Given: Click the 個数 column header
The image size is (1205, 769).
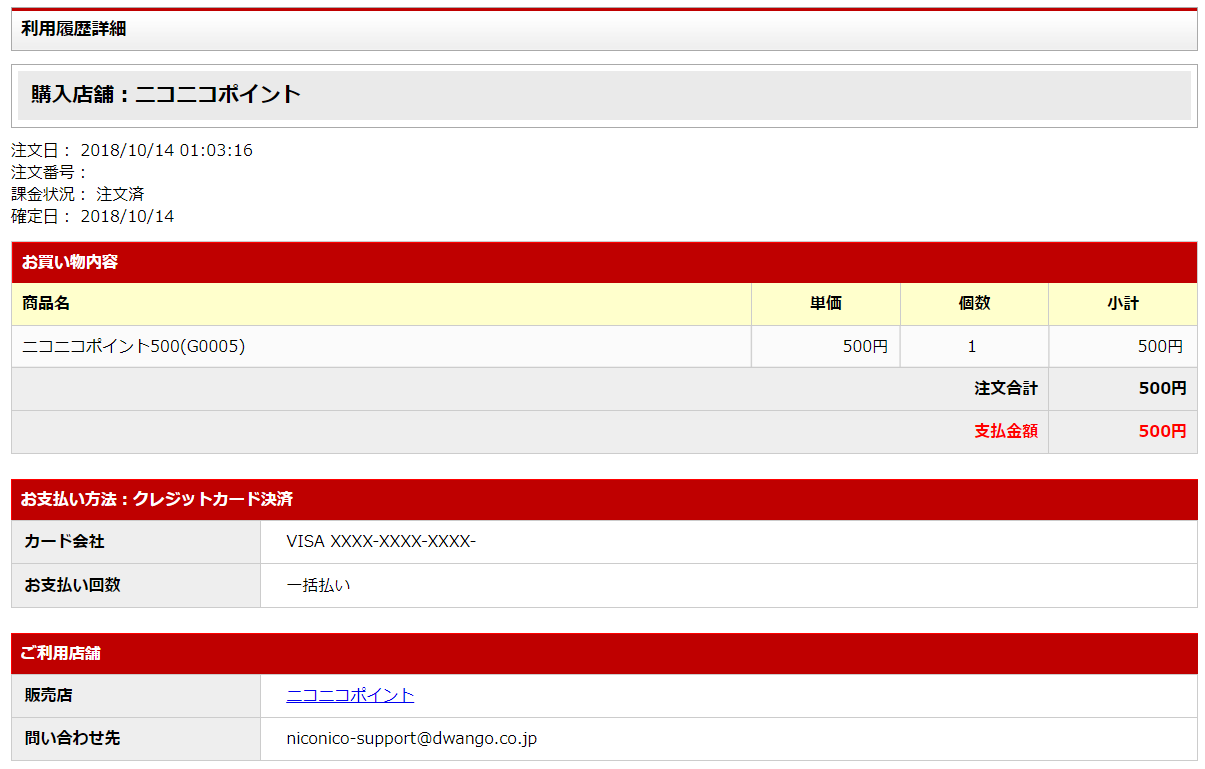Looking at the screenshot, I should 974,304.
